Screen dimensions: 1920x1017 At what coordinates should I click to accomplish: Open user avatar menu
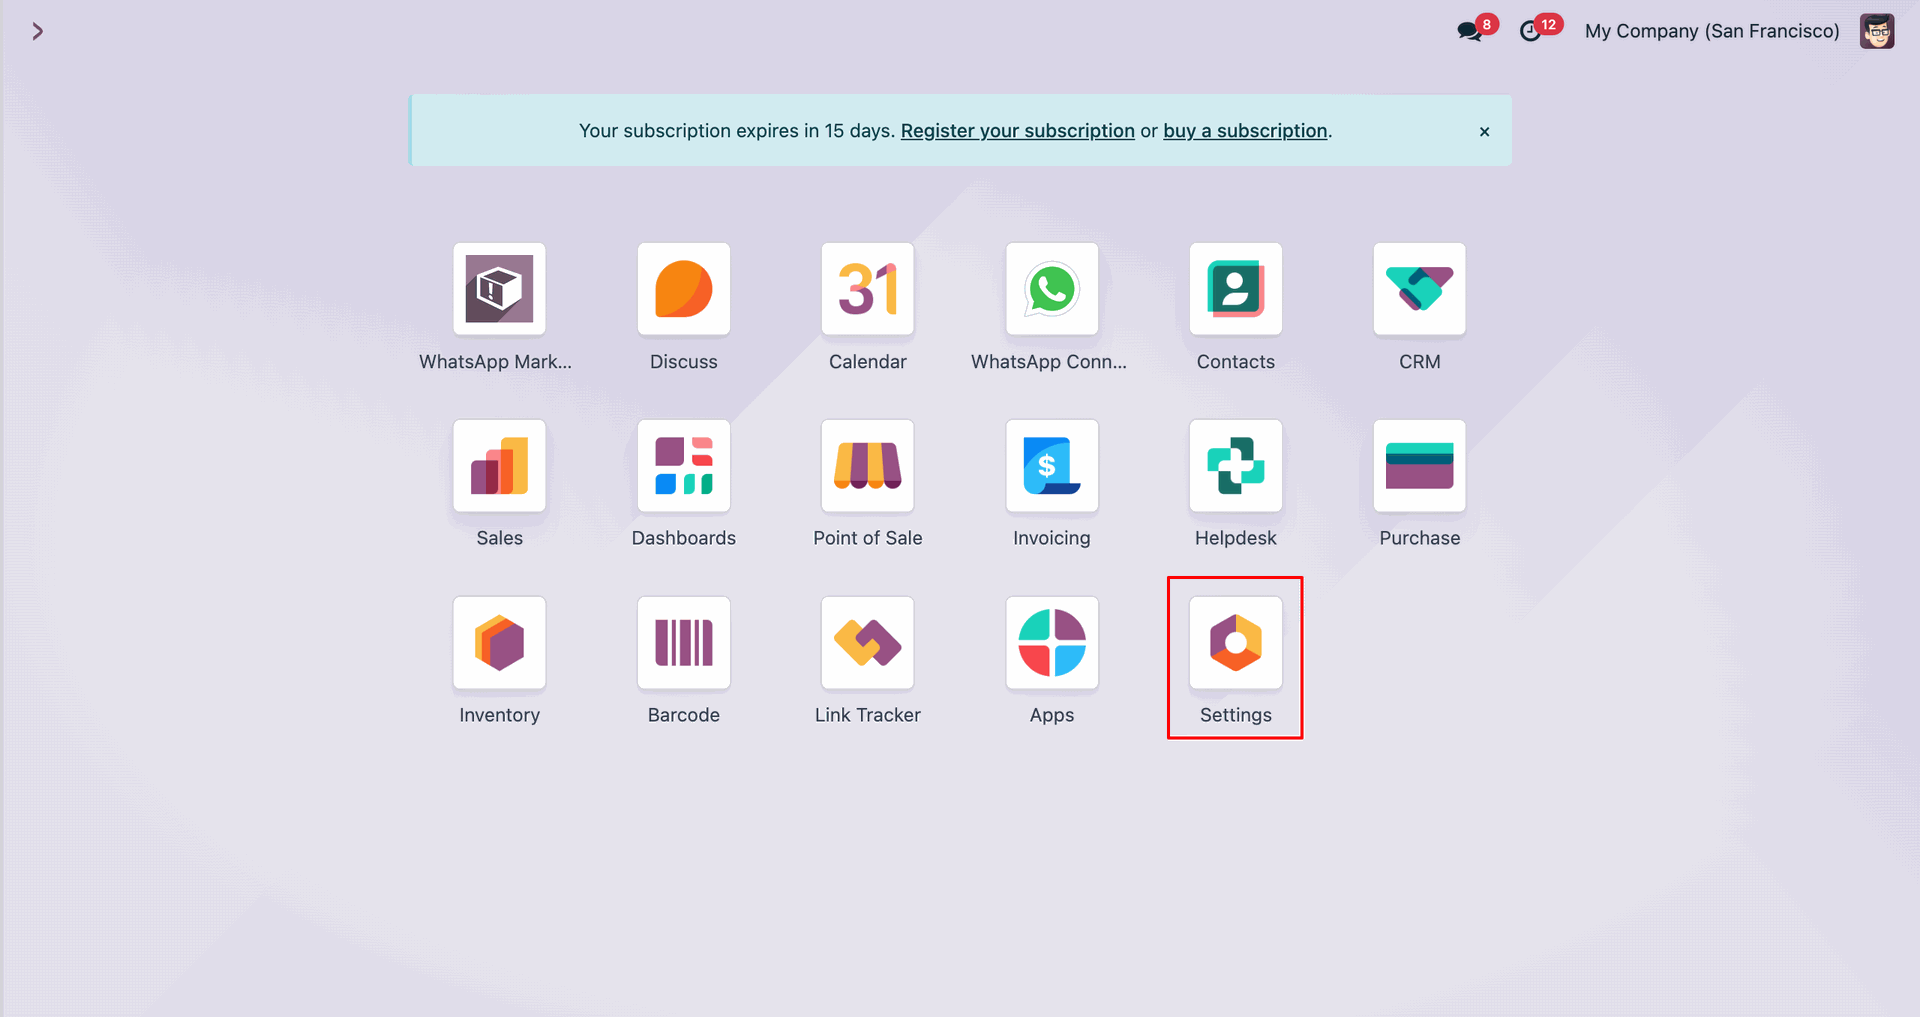tap(1877, 31)
